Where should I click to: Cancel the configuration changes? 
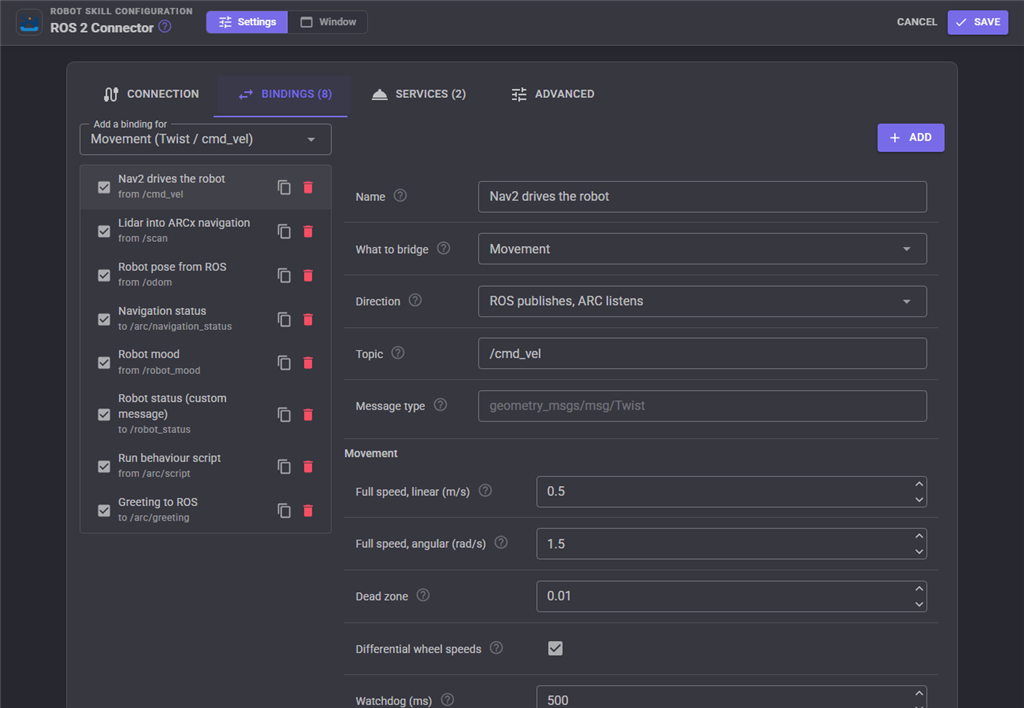916,22
